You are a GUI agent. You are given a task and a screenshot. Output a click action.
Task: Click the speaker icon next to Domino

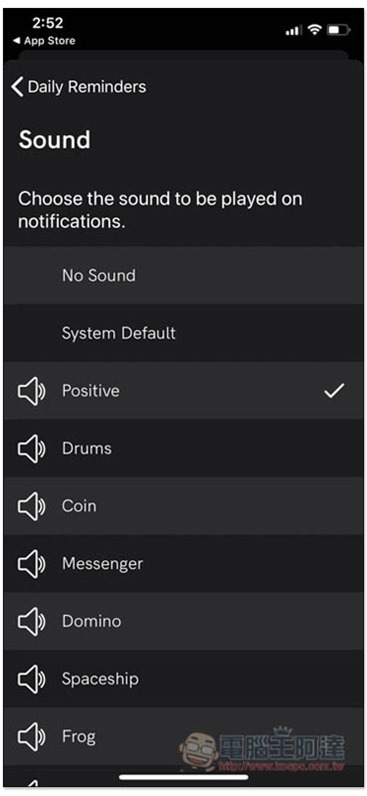click(31, 621)
